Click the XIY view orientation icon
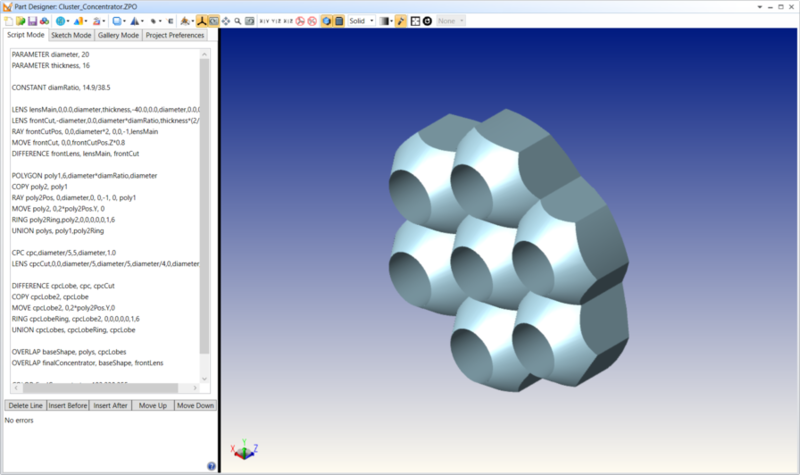800x475 pixels. [x=265, y=20]
